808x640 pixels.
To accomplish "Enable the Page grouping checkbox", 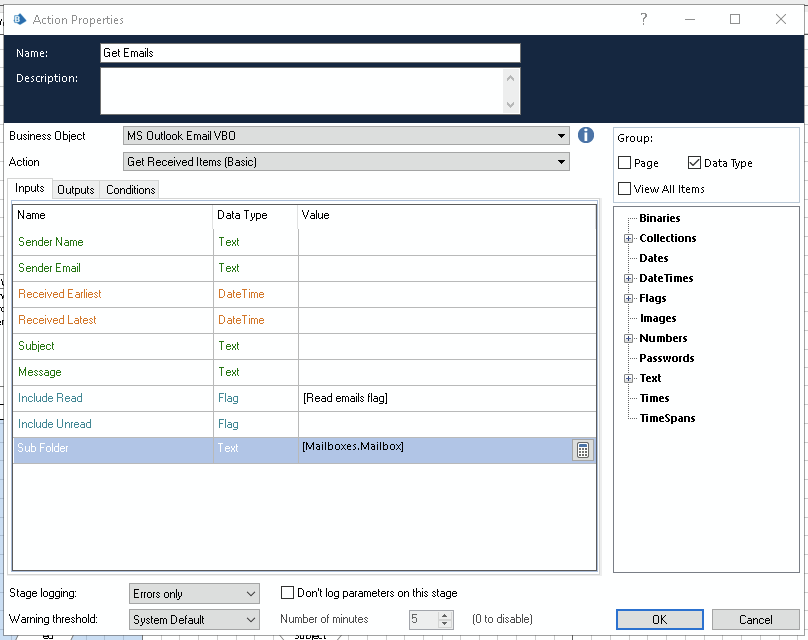I will [625, 163].
